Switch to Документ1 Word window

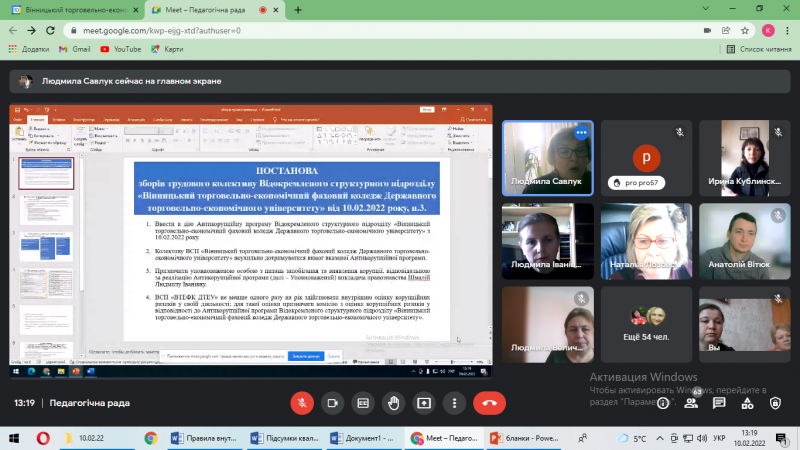(x=363, y=438)
